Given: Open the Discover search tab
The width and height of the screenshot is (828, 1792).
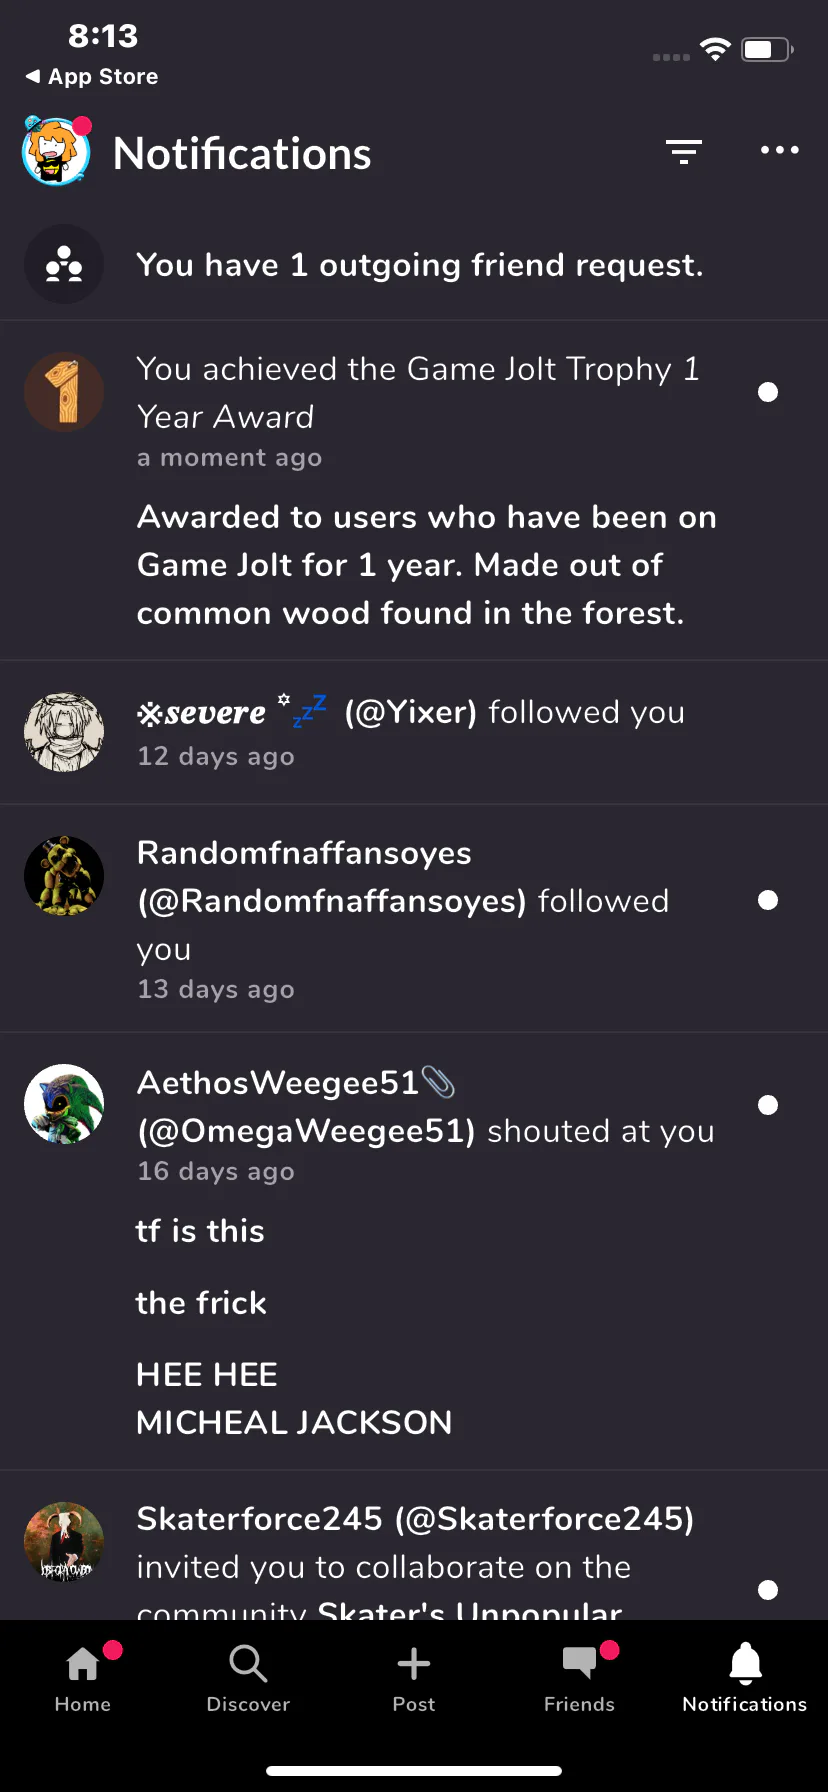Looking at the screenshot, I should point(248,1675).
